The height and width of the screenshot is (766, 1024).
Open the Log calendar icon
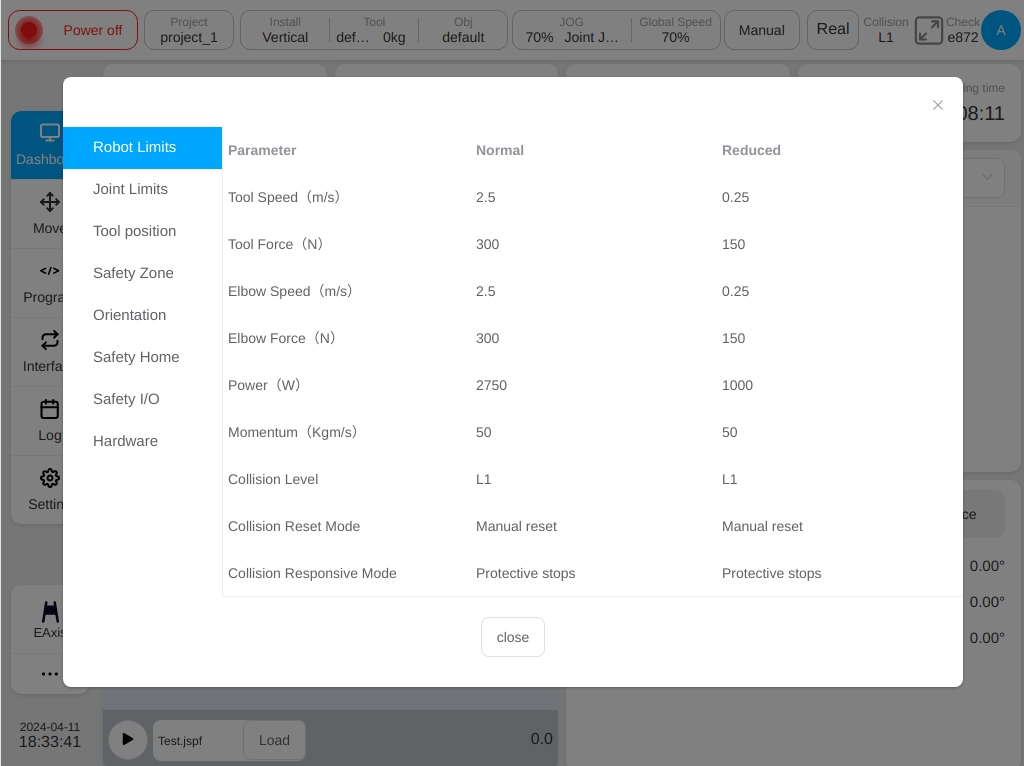pyautogui.click(x=50, y=409)
